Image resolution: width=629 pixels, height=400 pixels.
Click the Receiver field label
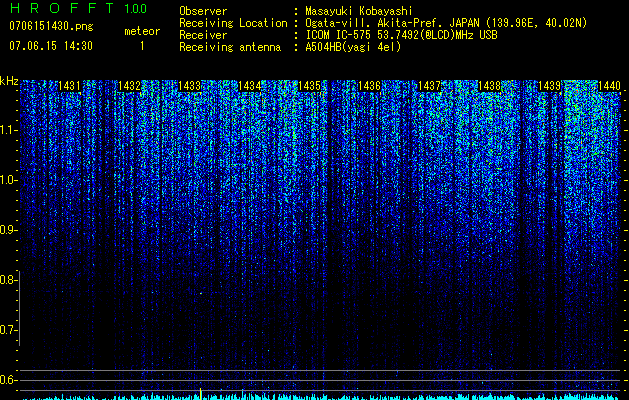tap(203, 35)
